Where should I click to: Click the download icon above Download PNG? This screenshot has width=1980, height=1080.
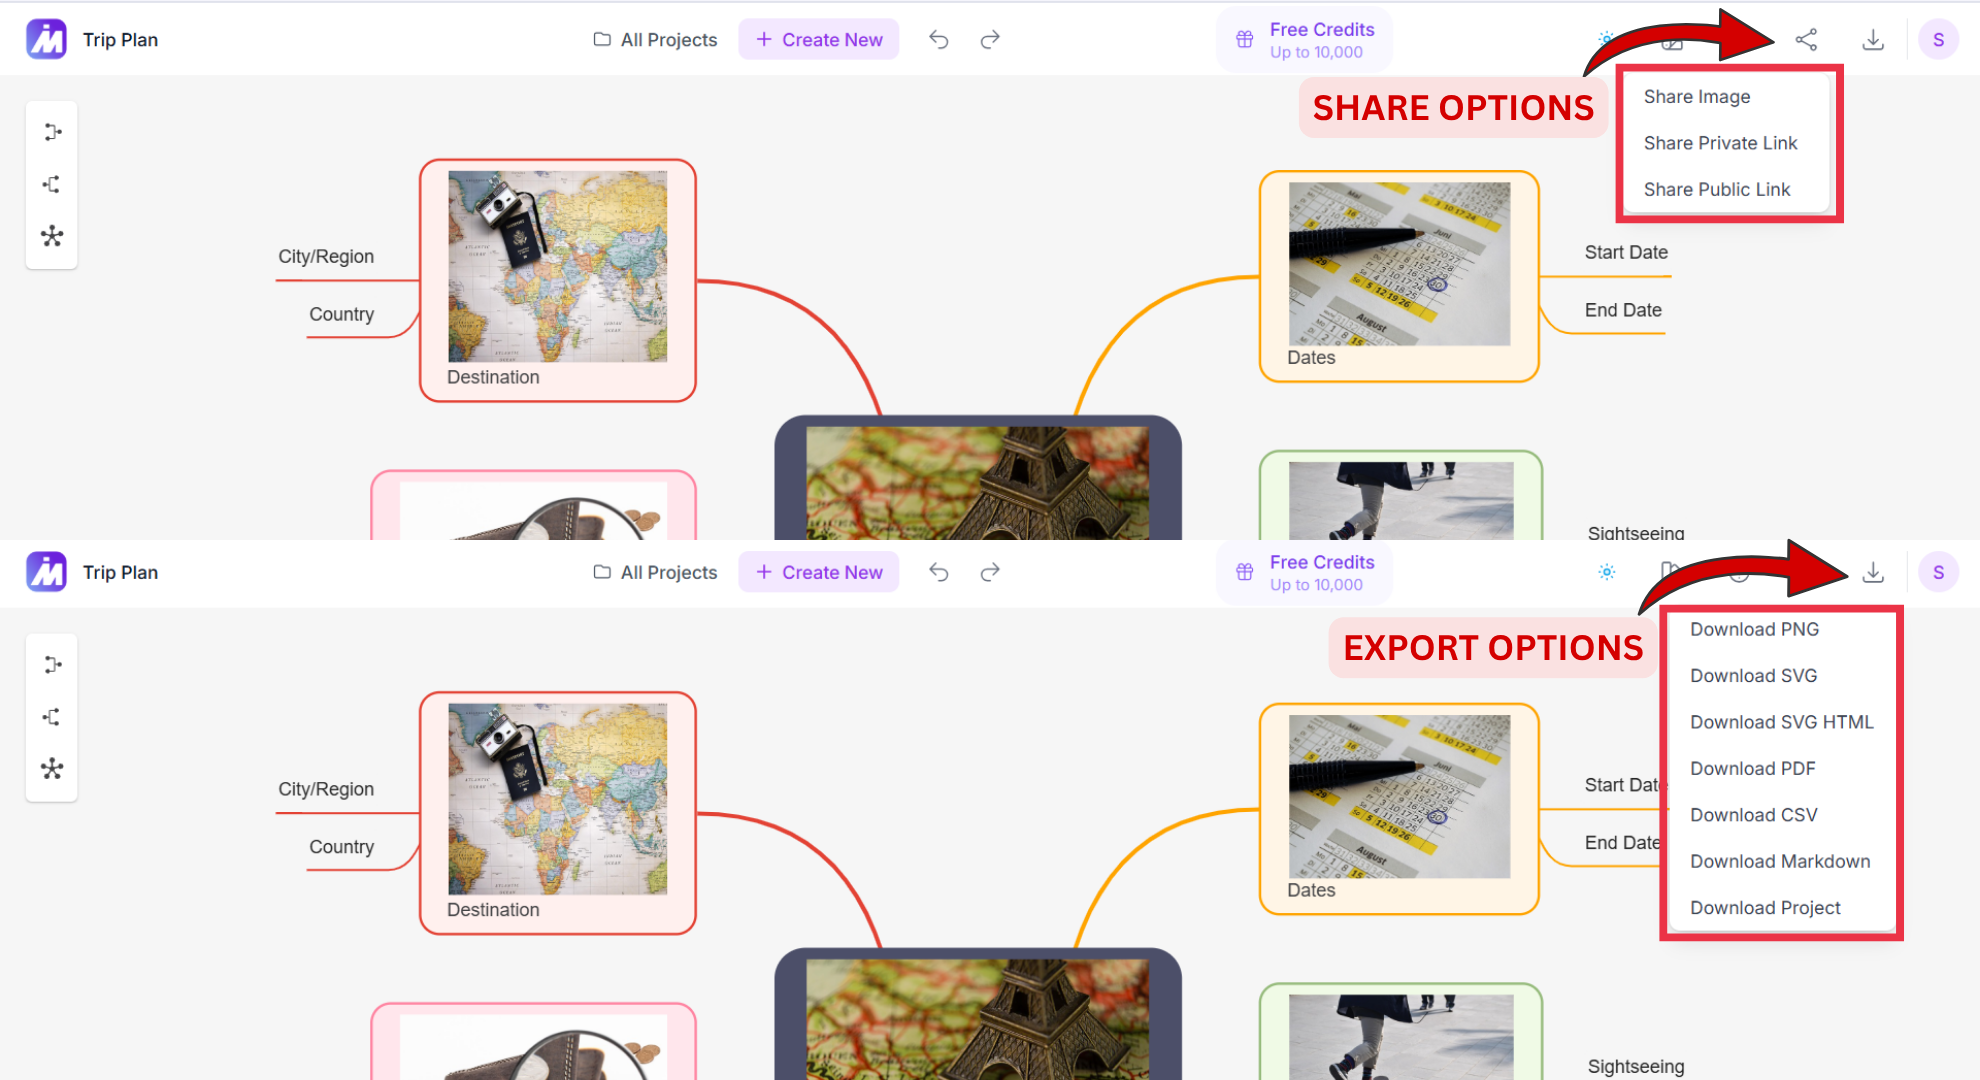pyautogui.click(x=1873, y=572)
